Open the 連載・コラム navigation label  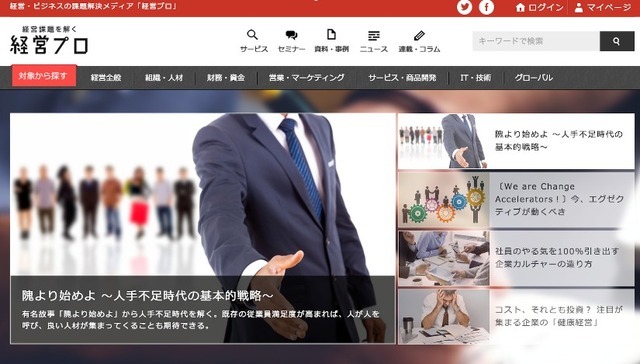419,49
